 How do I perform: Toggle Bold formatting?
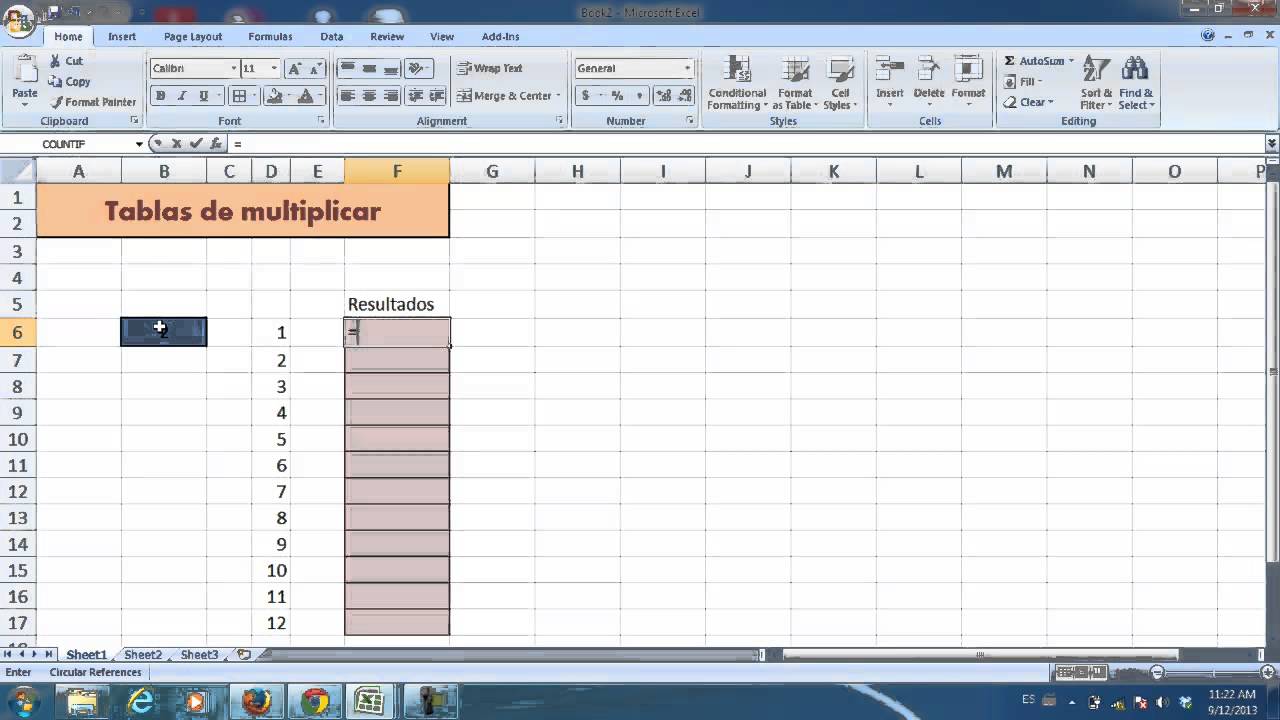160,96
